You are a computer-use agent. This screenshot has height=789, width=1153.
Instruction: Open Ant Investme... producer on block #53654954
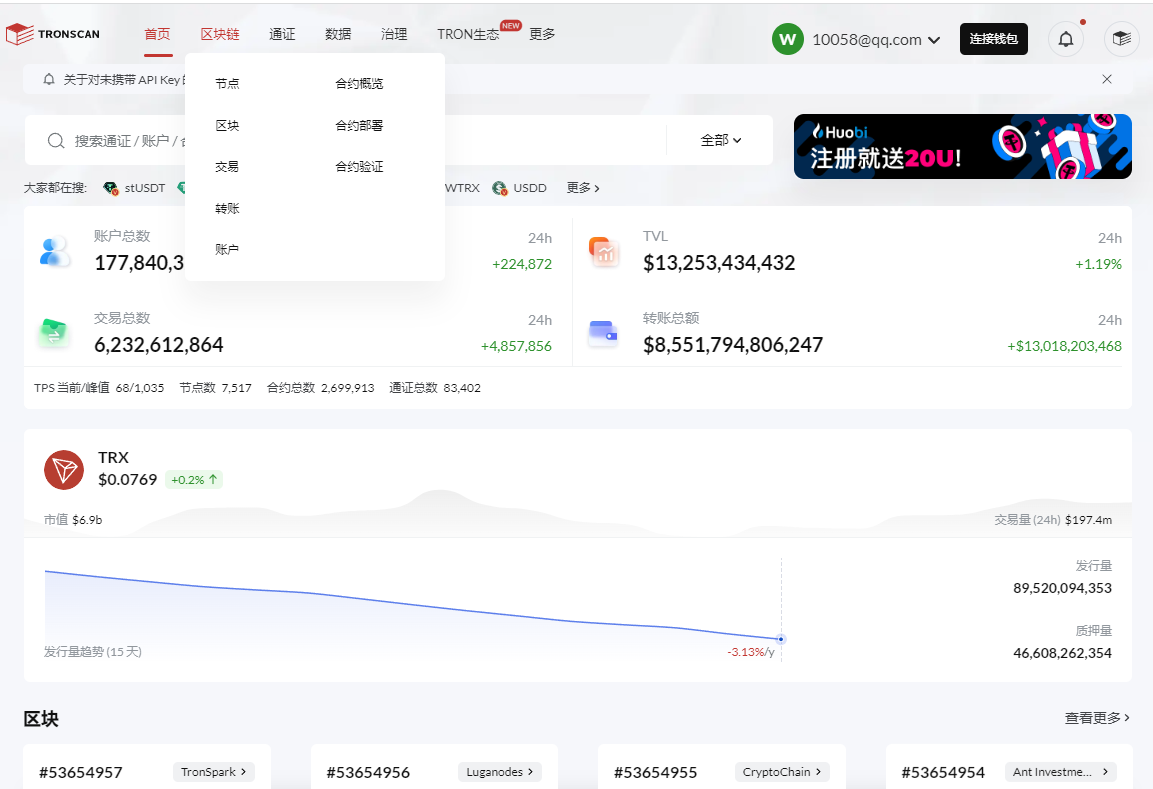tap(1061, 772)
